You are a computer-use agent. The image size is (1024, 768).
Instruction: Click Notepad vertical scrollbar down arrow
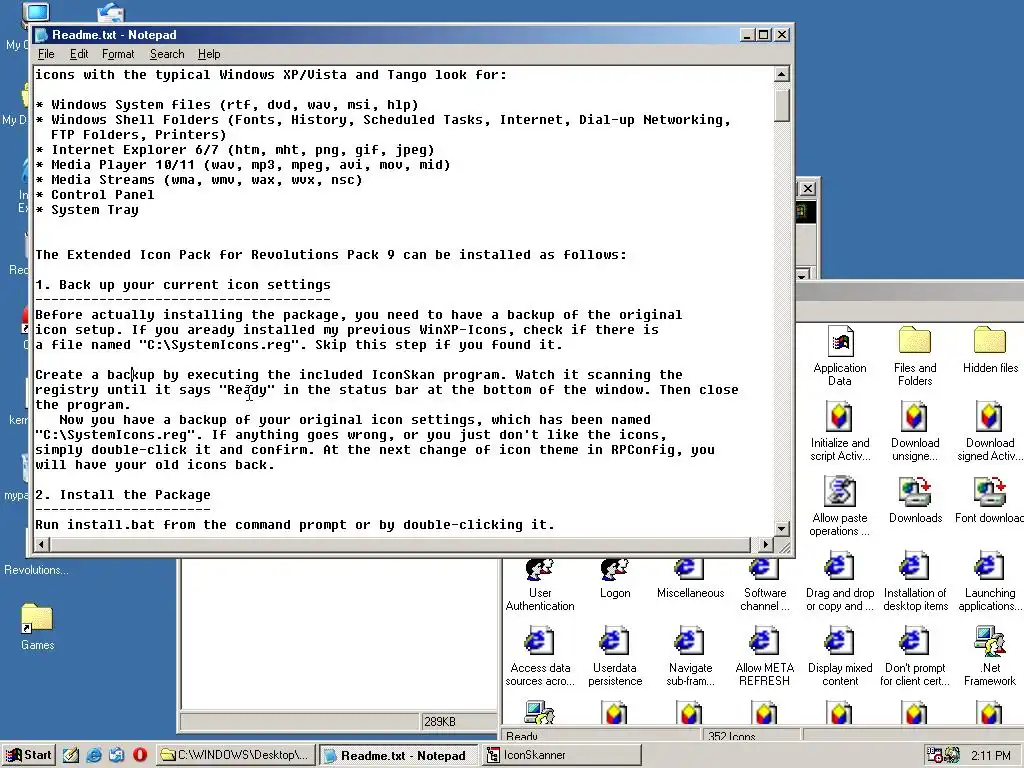pyautogui.click(x=782, y=528)
